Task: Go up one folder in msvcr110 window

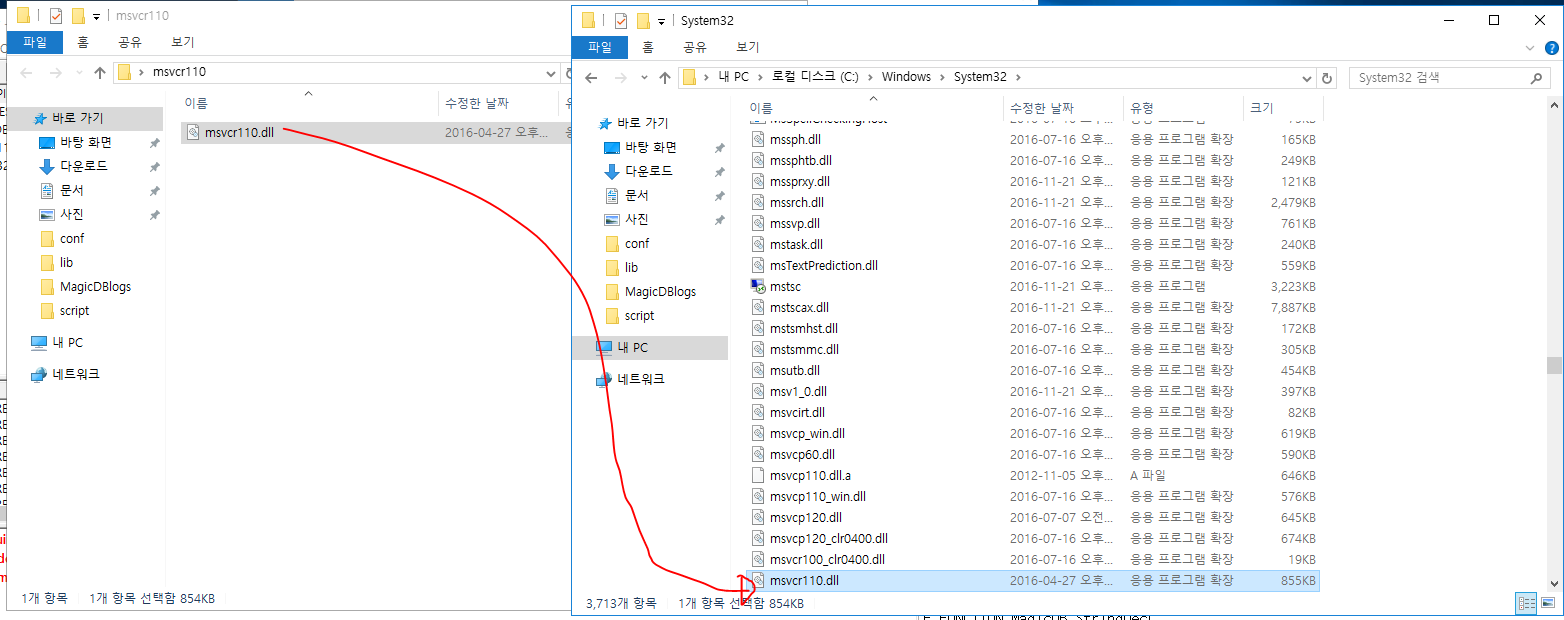Action: [100, 72]
